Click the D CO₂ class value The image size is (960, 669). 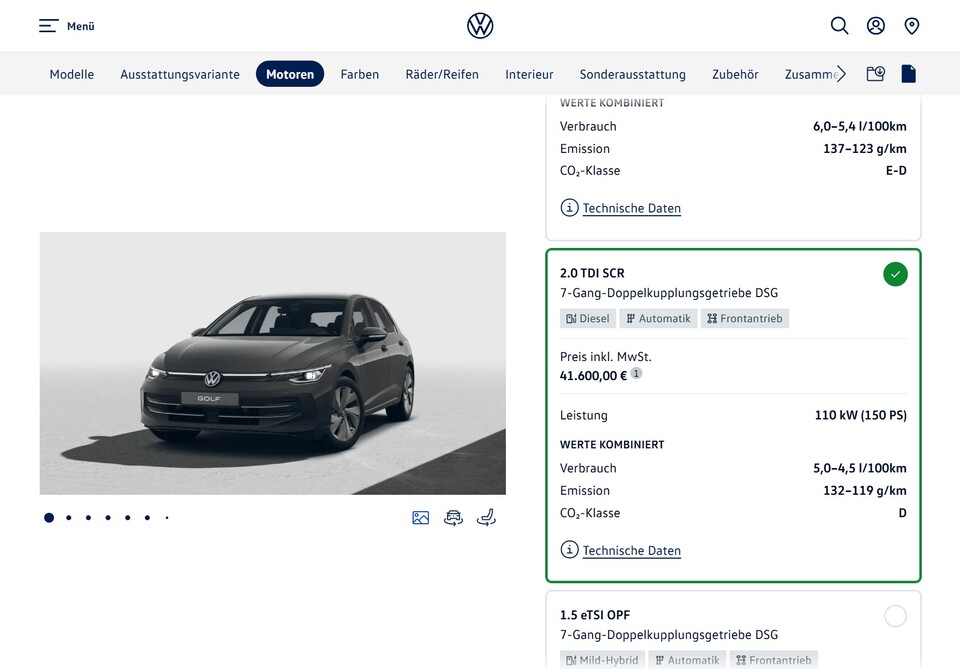pyautogui.click(x=902, y=513)
